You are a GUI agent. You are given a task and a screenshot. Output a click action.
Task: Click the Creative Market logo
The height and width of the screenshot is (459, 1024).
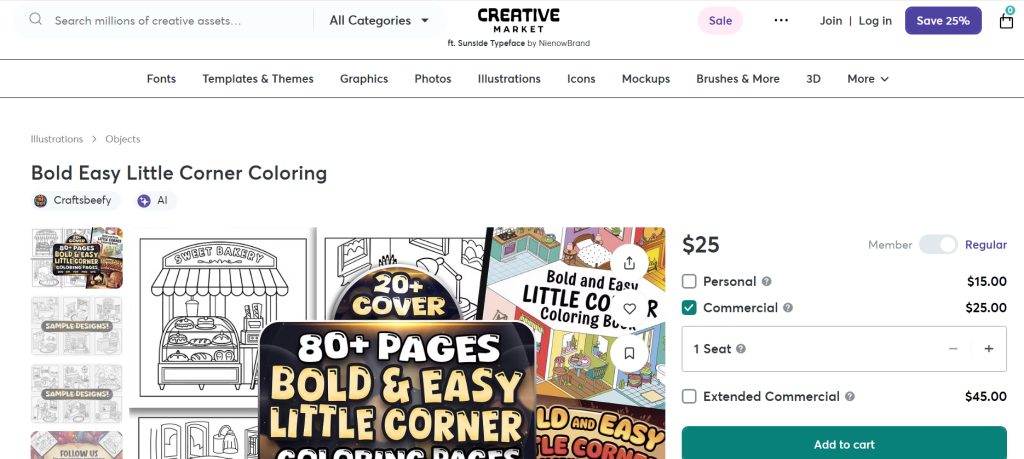[x=518, y=20]
